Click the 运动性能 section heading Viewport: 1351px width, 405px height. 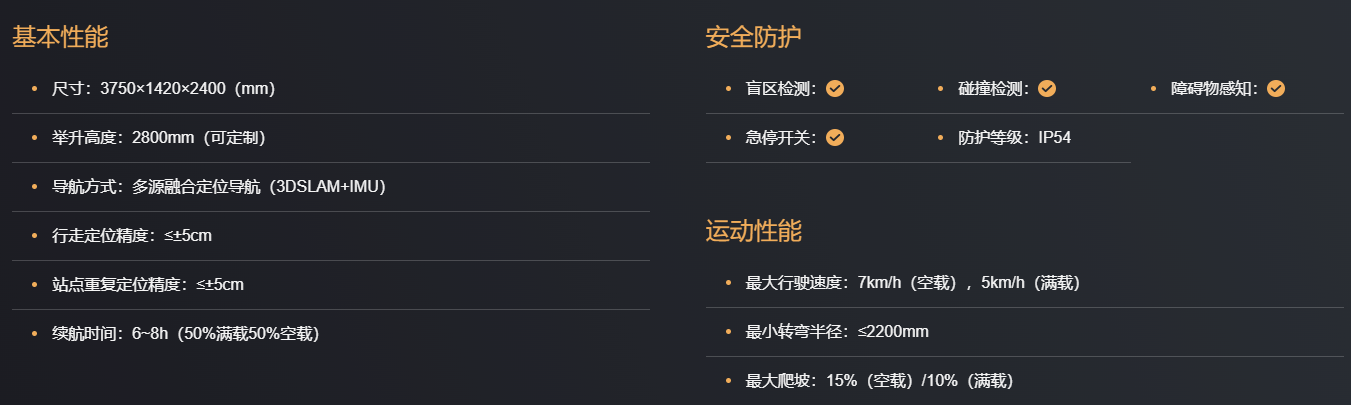(753, 232)
